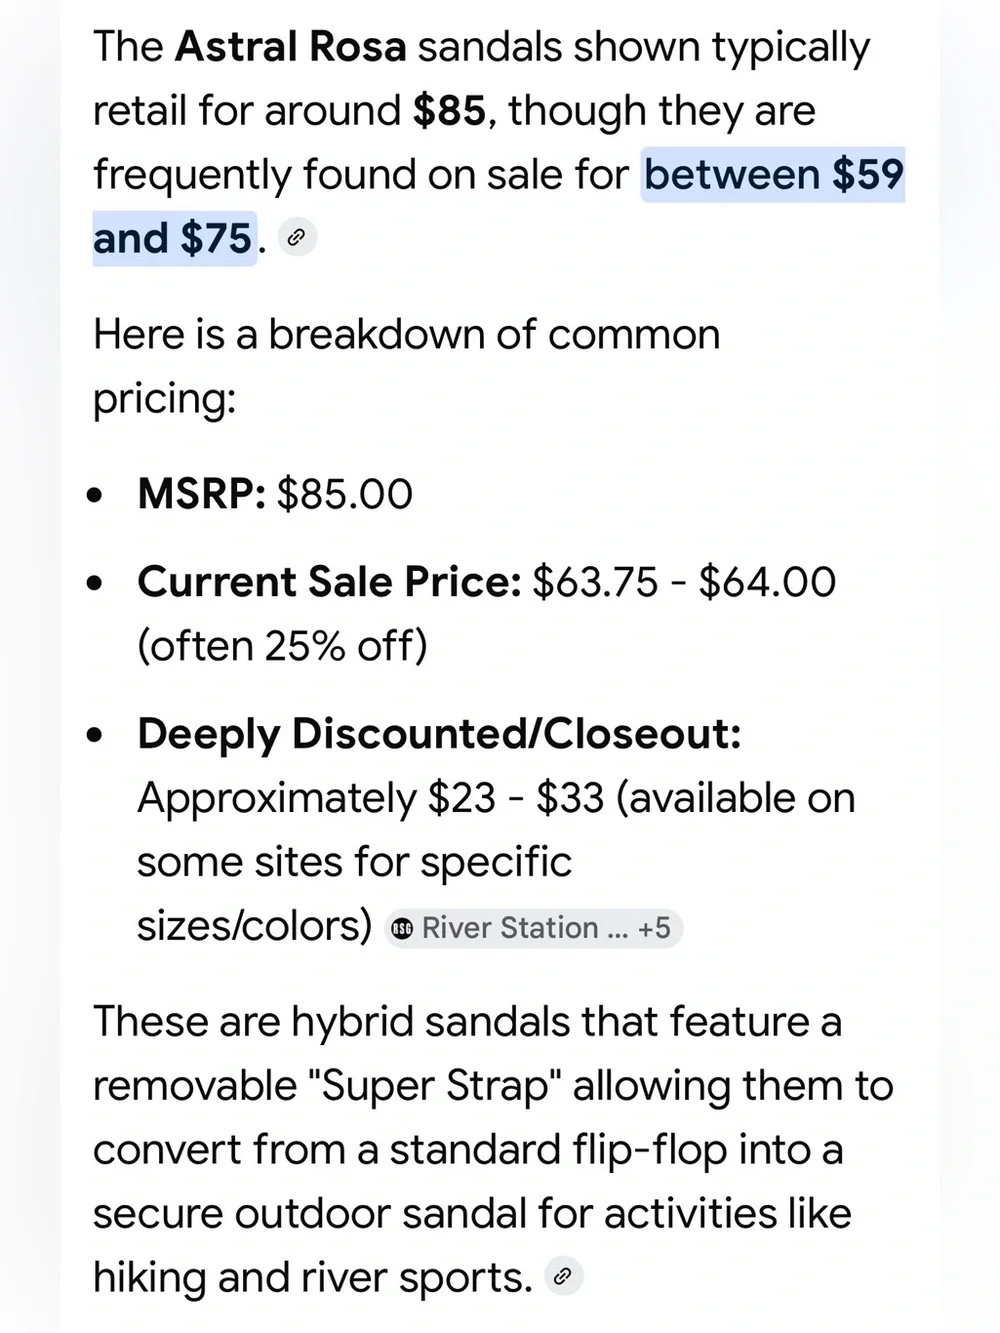Select the "MSRP:" bullet label
Image resolution: width=1000 pixels, height=1333 pixels.
tap(201, 494)
